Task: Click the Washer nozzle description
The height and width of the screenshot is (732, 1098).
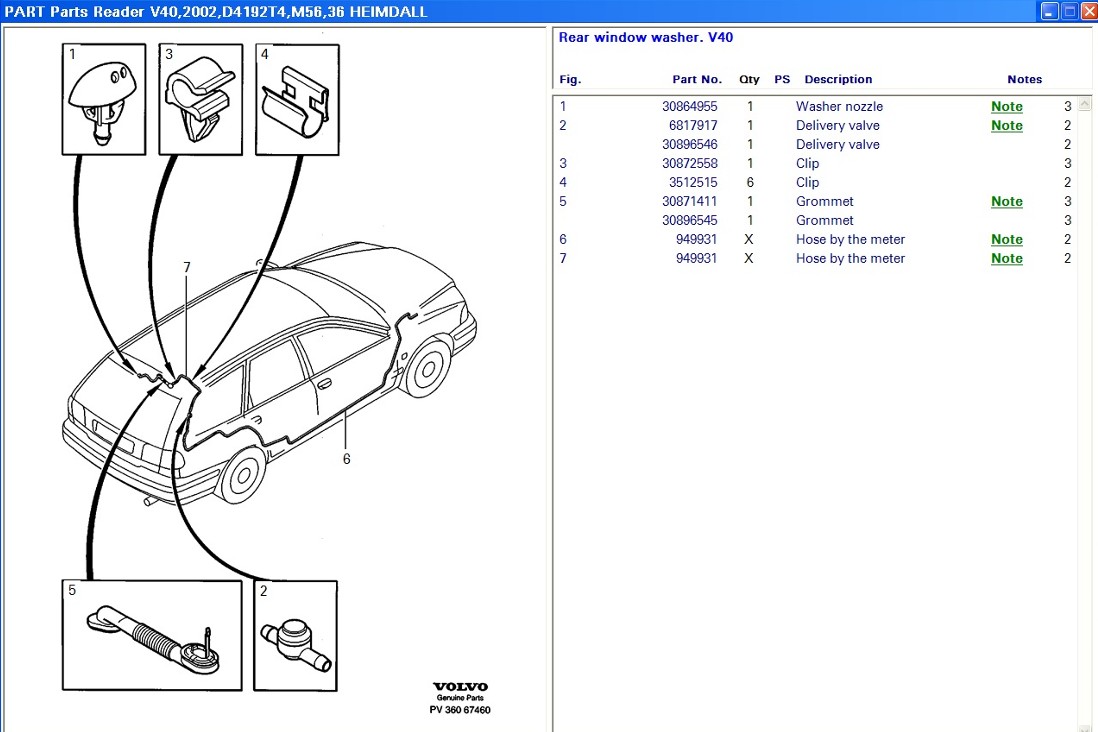Action: point(839,106)
